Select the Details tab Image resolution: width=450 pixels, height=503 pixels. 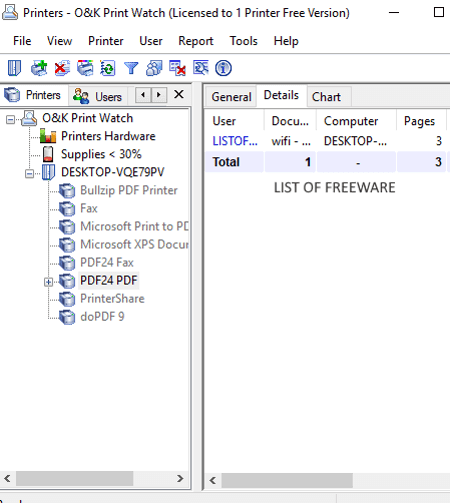tap(281, 95)
